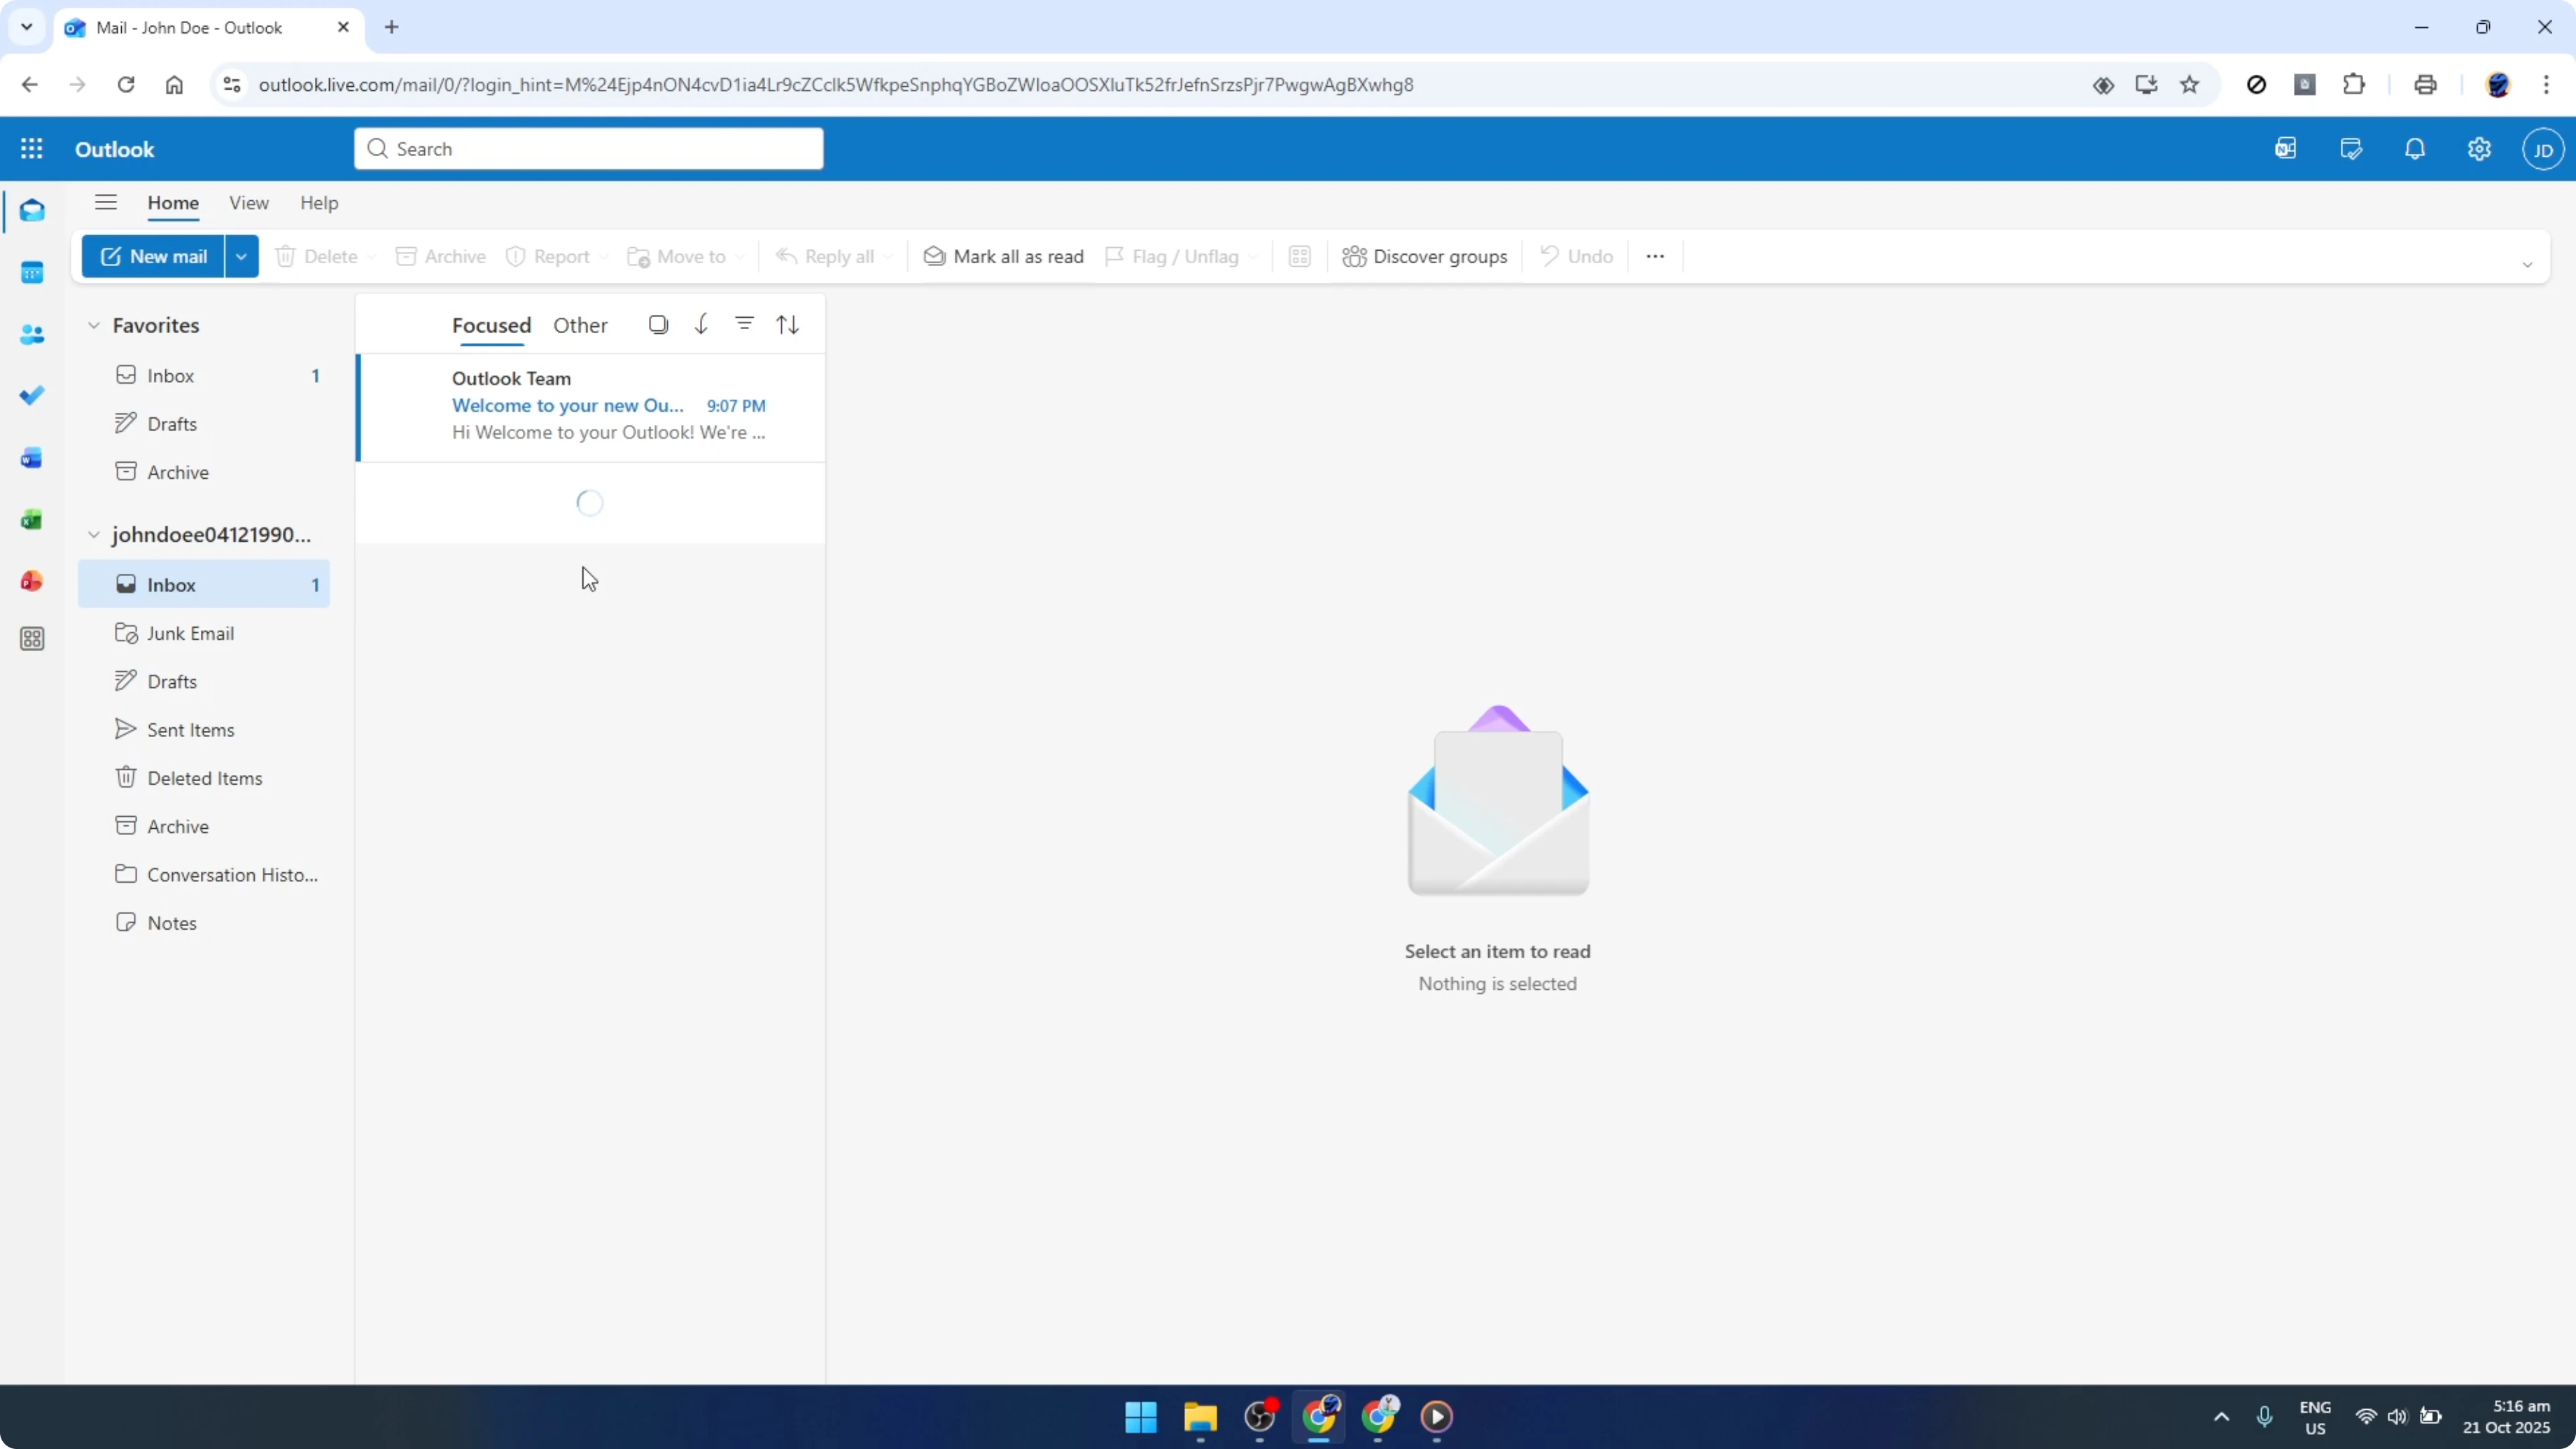Open the Sort icon in message list
Image resolution: width=2576 pixels, height=1449 pixels.
point(788,324)
